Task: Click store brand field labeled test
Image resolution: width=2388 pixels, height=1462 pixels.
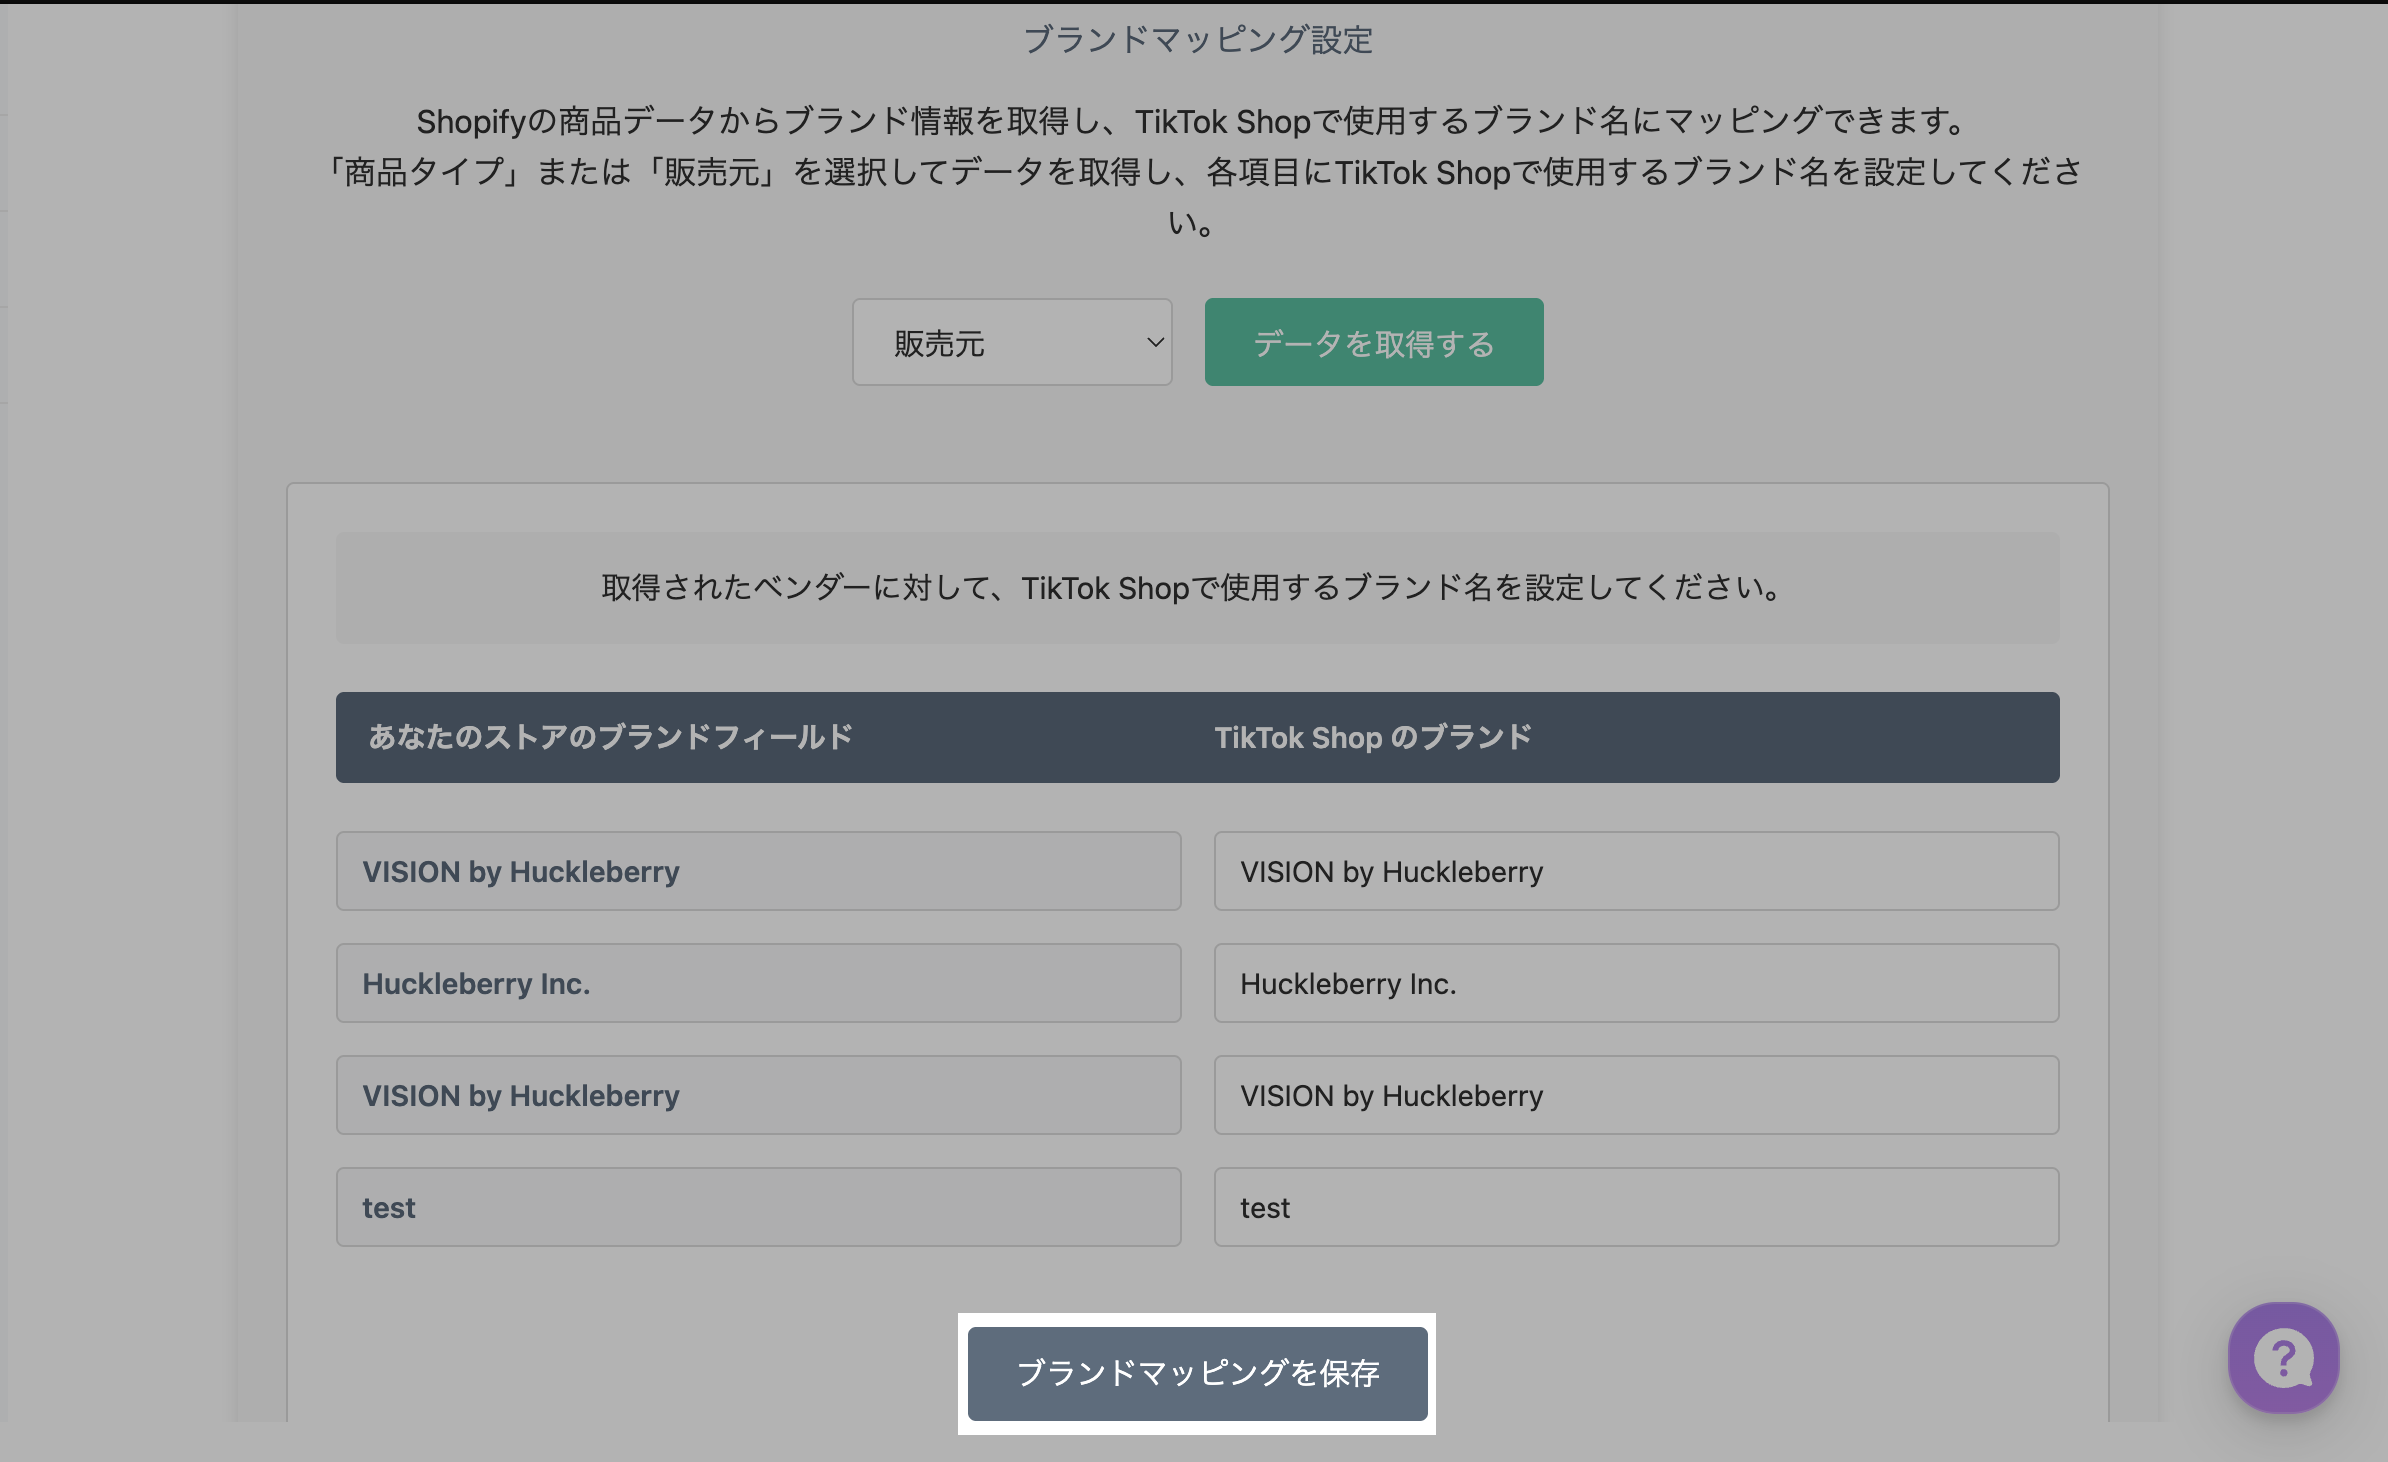Action: coord(758,1207)
